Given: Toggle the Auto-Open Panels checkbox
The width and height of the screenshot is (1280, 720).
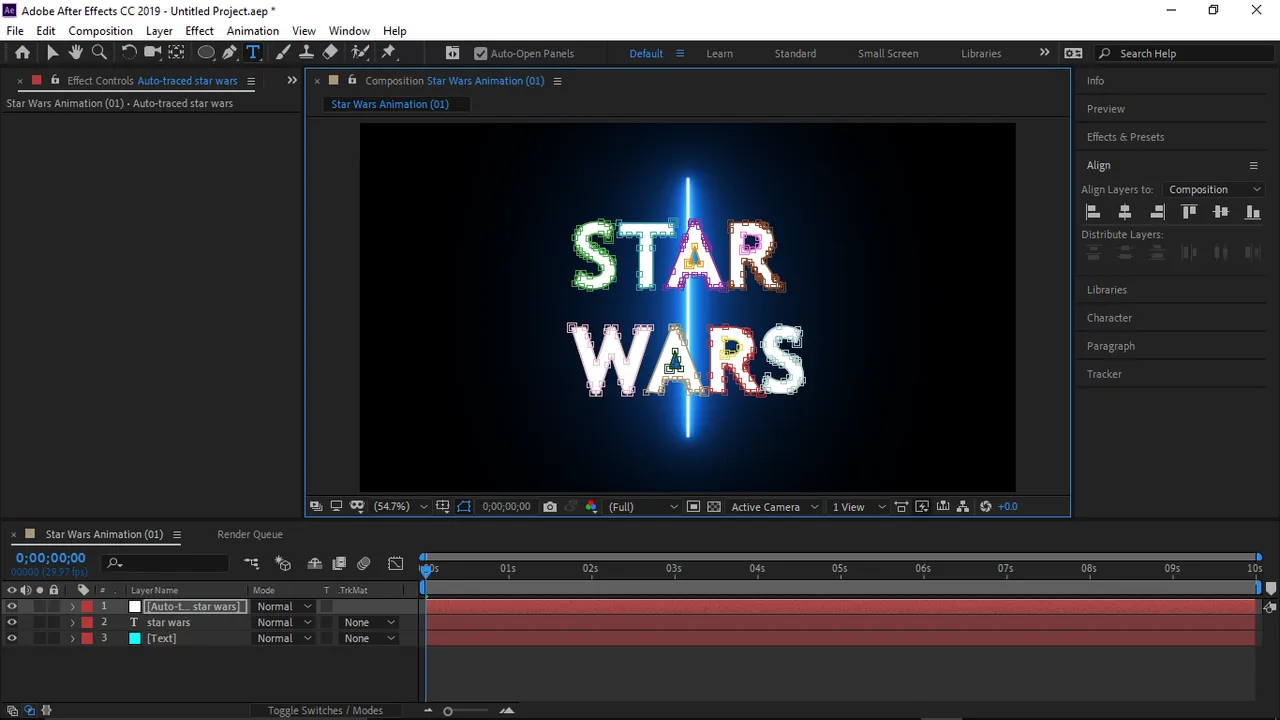Looking at the screenshot, I should point(480,54).
